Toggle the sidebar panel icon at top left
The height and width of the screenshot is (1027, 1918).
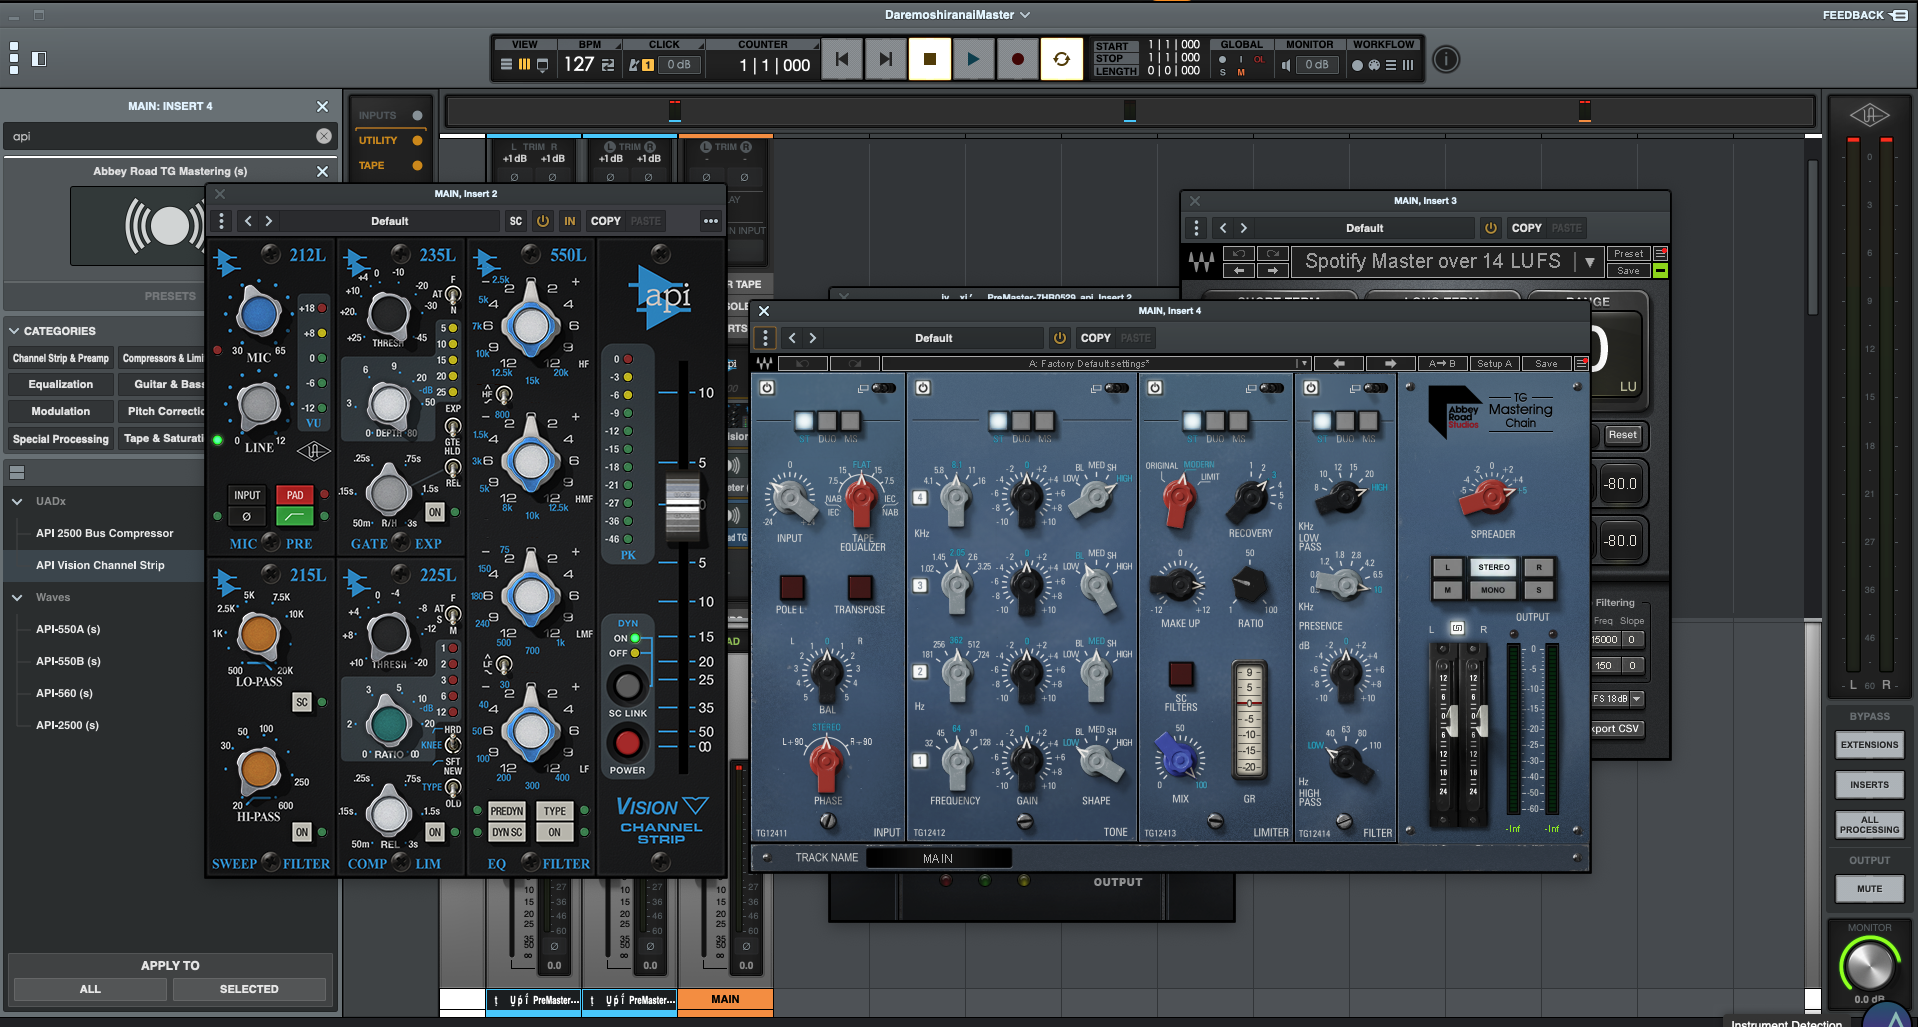click(39, 59)
